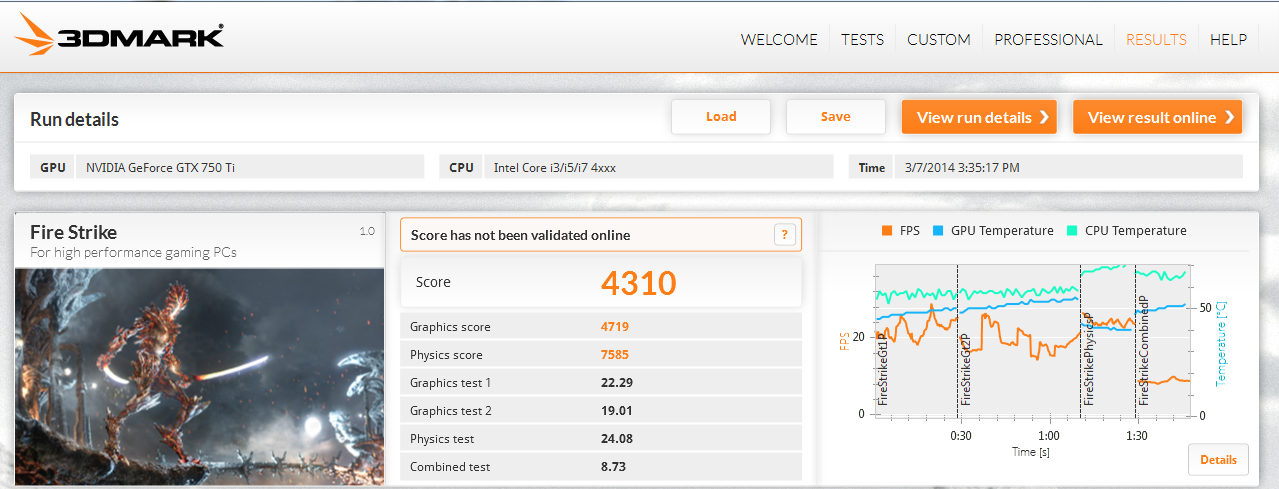The image size is (1279, 489).
Task: Click the Physics test value 24.08
Action: point(616,439)
